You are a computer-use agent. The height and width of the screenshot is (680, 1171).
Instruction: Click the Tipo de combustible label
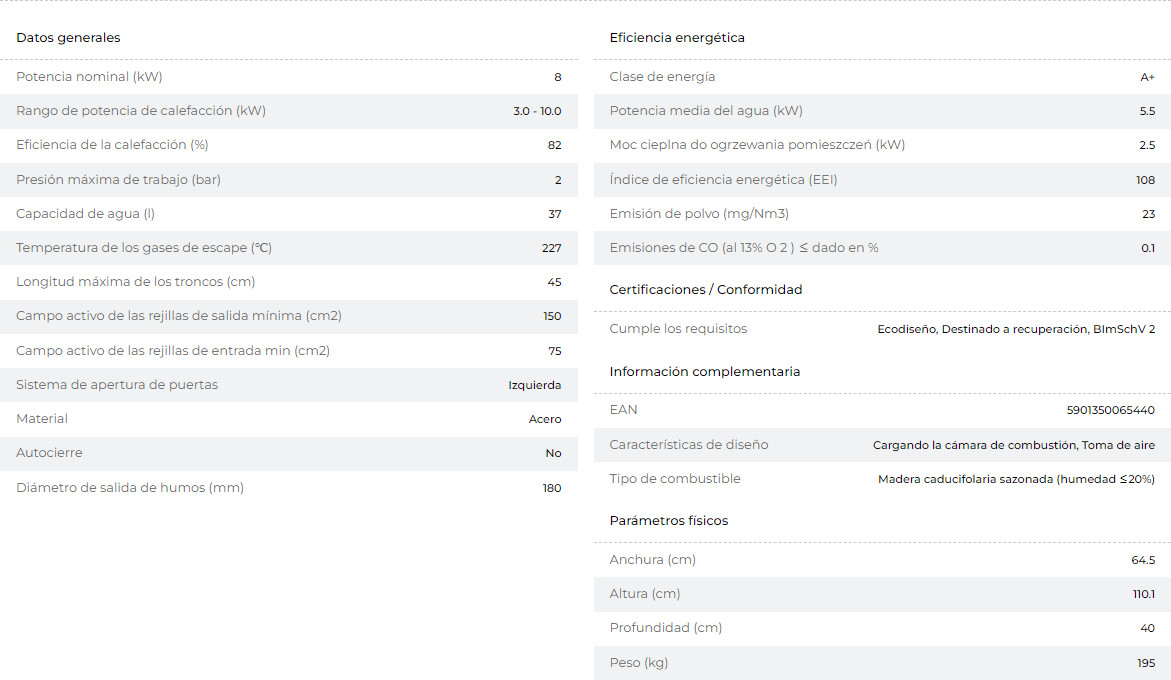pos(675,479)
